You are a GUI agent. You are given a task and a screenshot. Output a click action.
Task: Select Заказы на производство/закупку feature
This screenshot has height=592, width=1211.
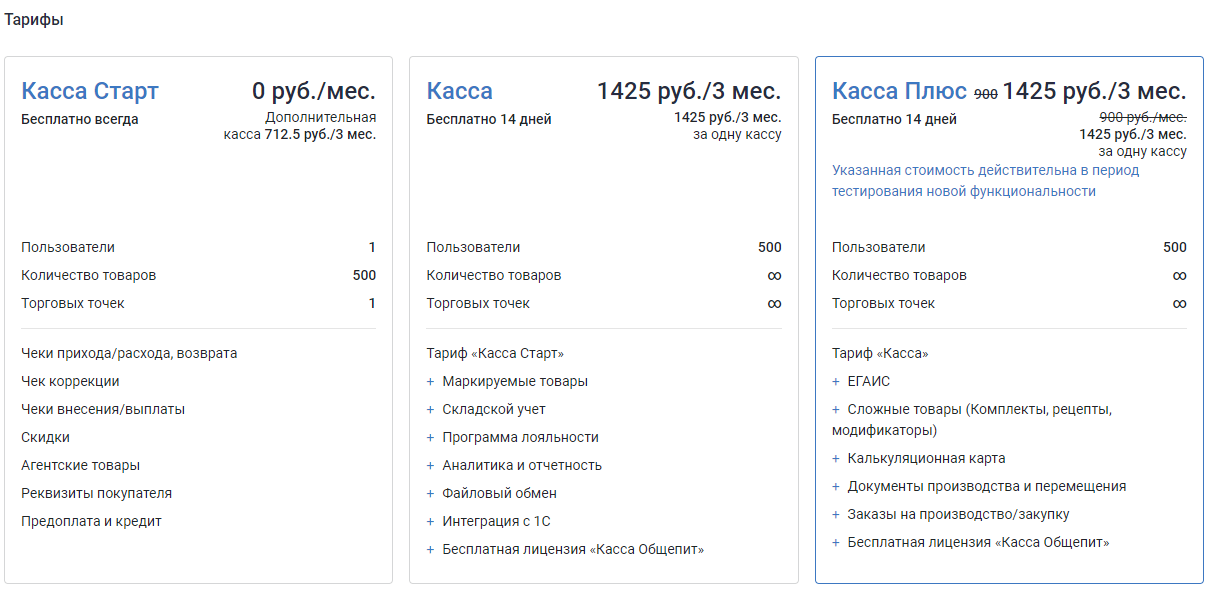point(958,514)
